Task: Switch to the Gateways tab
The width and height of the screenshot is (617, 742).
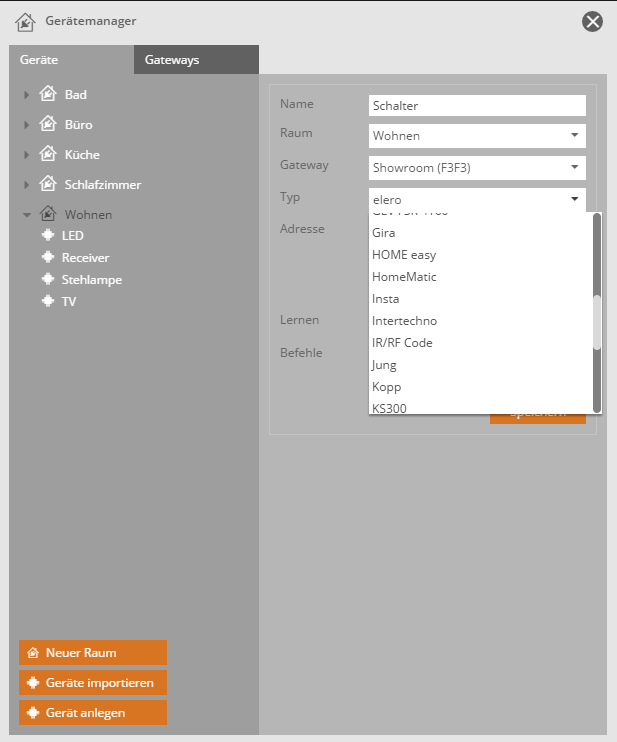Action: pos(172,60)
